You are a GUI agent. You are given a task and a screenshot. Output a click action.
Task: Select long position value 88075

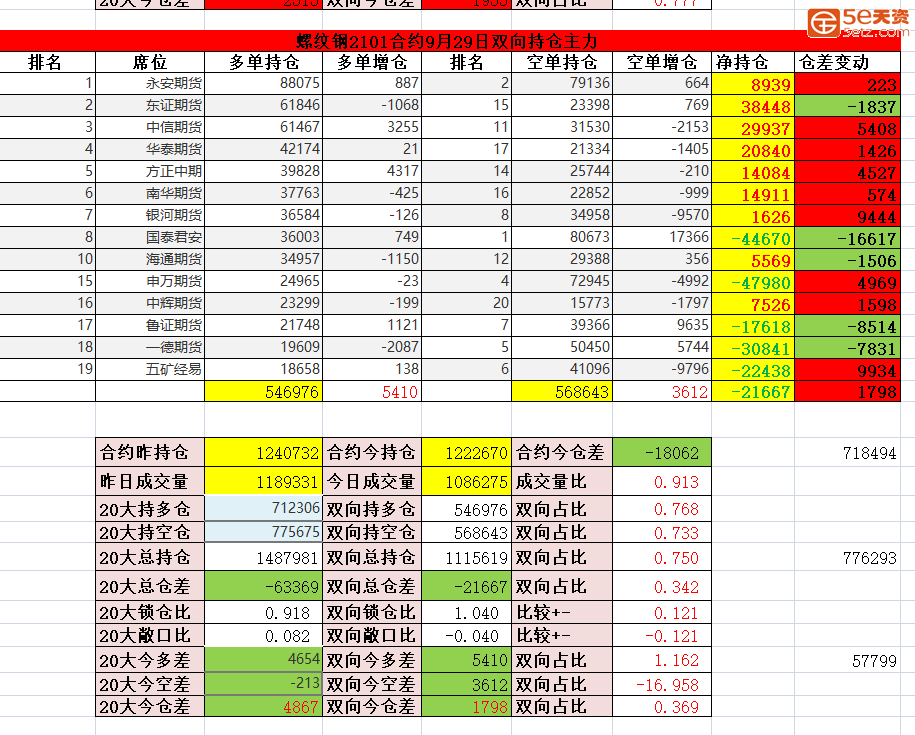(264, 83)
